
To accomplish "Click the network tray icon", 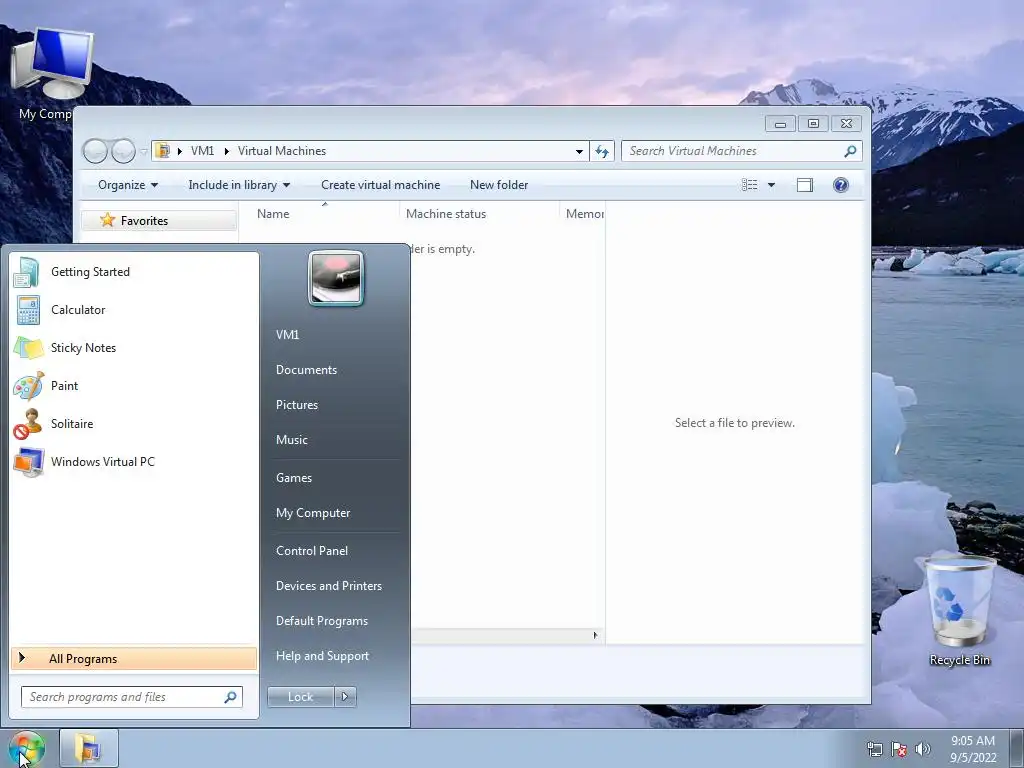I will point(874,749).
